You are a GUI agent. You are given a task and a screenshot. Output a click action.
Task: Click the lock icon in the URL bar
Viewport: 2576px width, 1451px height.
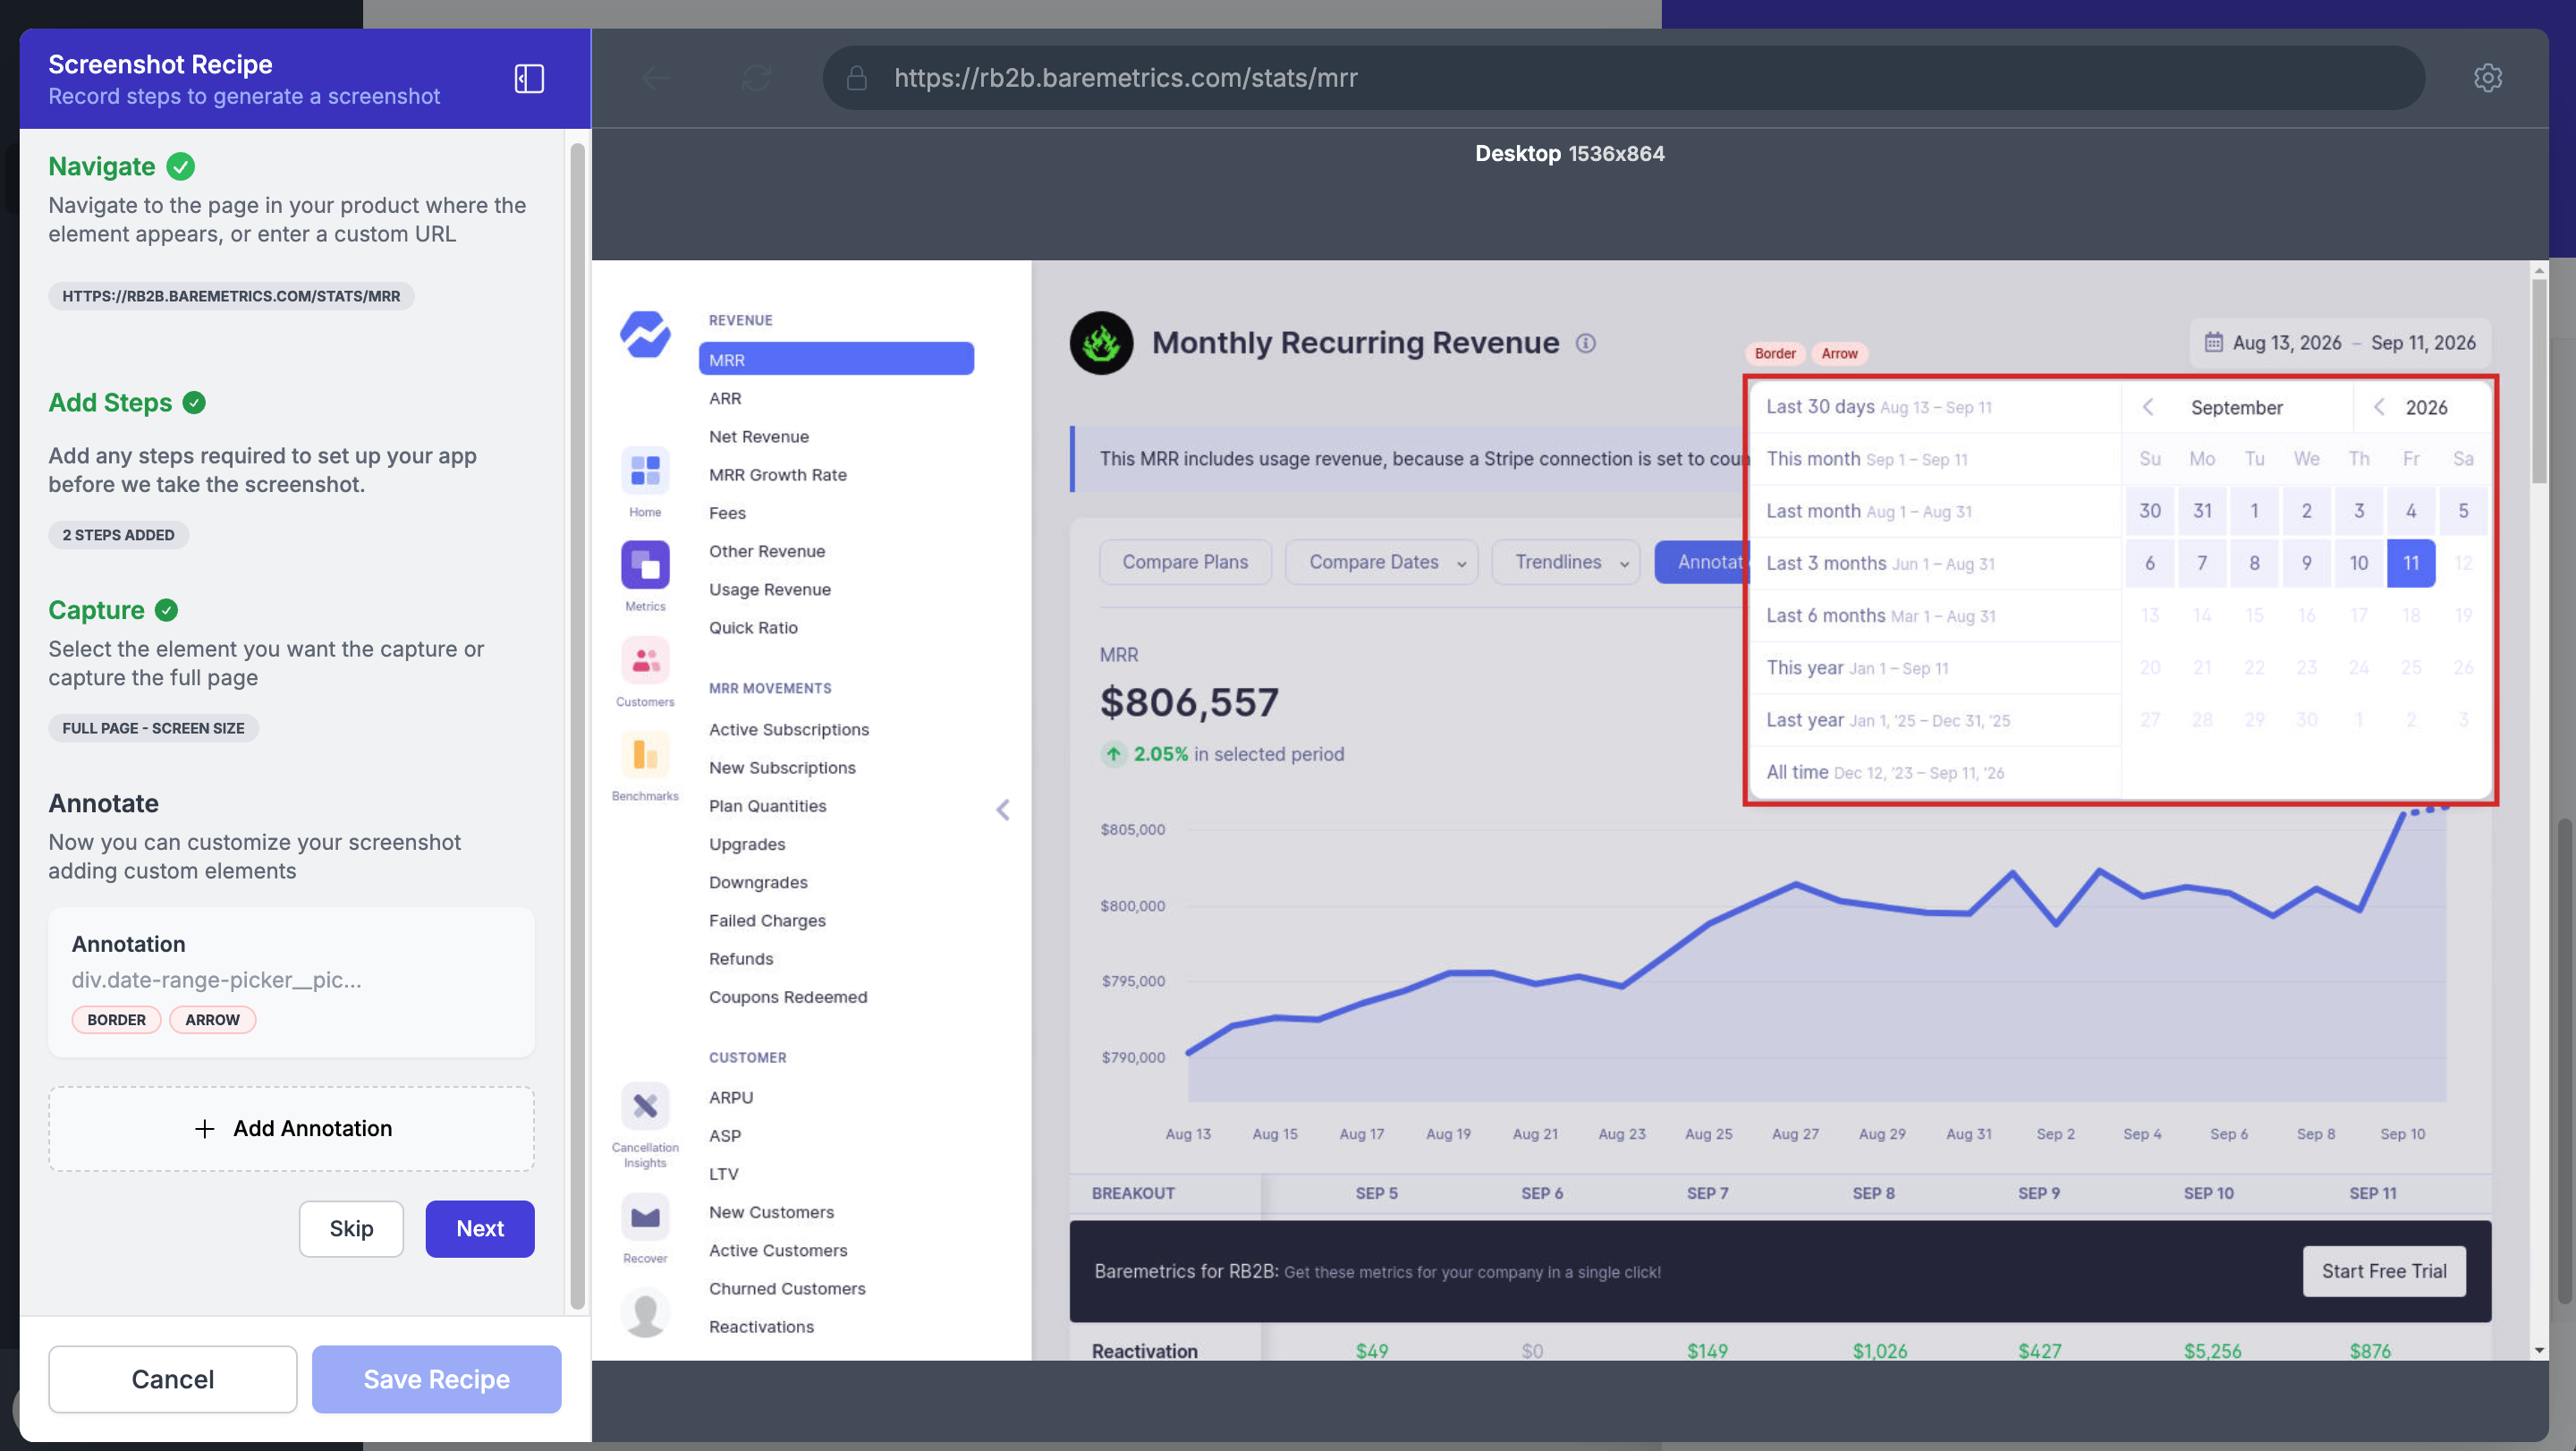tap(857, 78)
